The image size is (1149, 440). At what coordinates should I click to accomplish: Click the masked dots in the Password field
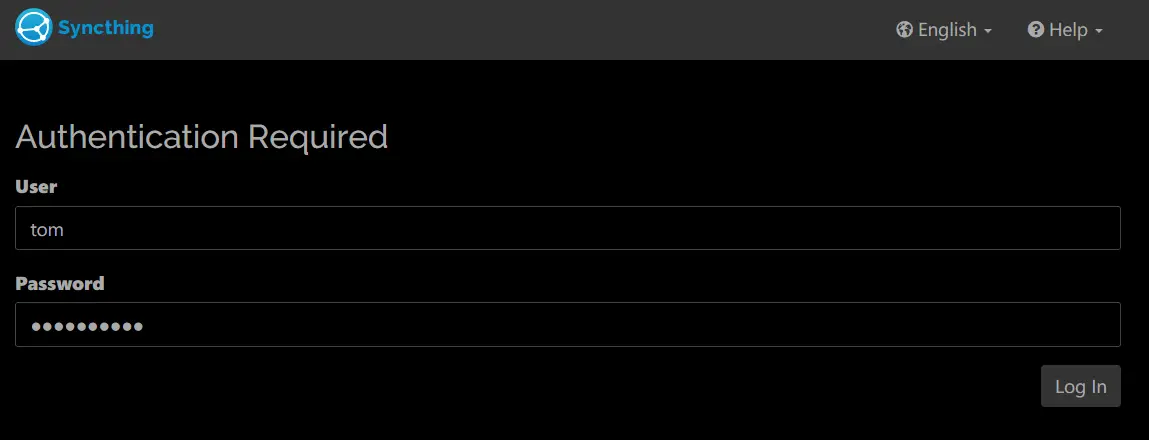[86, 326]
